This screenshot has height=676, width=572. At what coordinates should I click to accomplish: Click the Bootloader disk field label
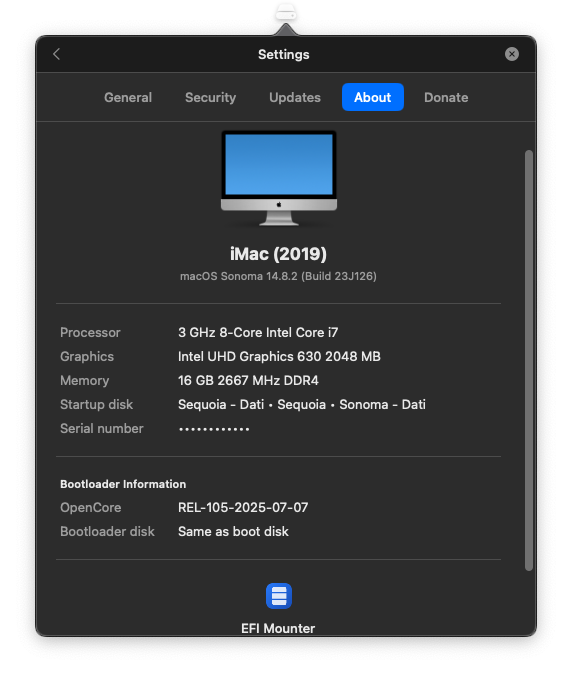pyautogui.click(x=107, y=532)
